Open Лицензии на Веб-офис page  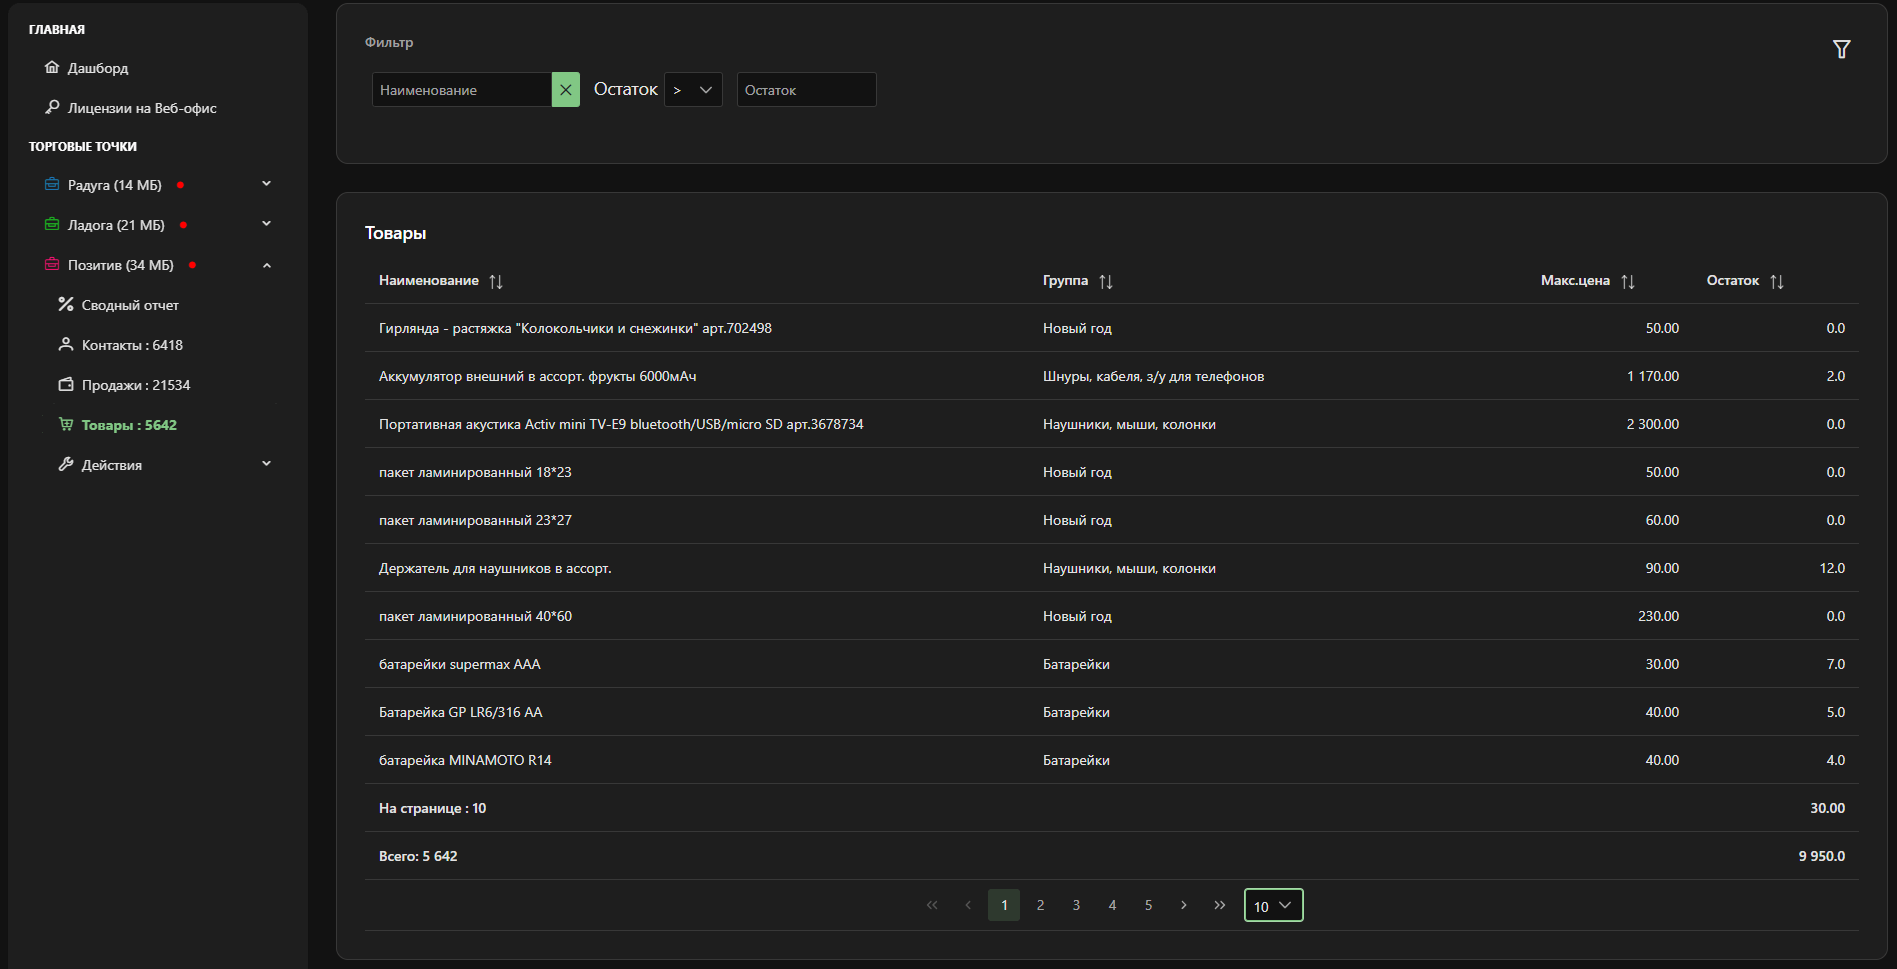pos(141,108)
